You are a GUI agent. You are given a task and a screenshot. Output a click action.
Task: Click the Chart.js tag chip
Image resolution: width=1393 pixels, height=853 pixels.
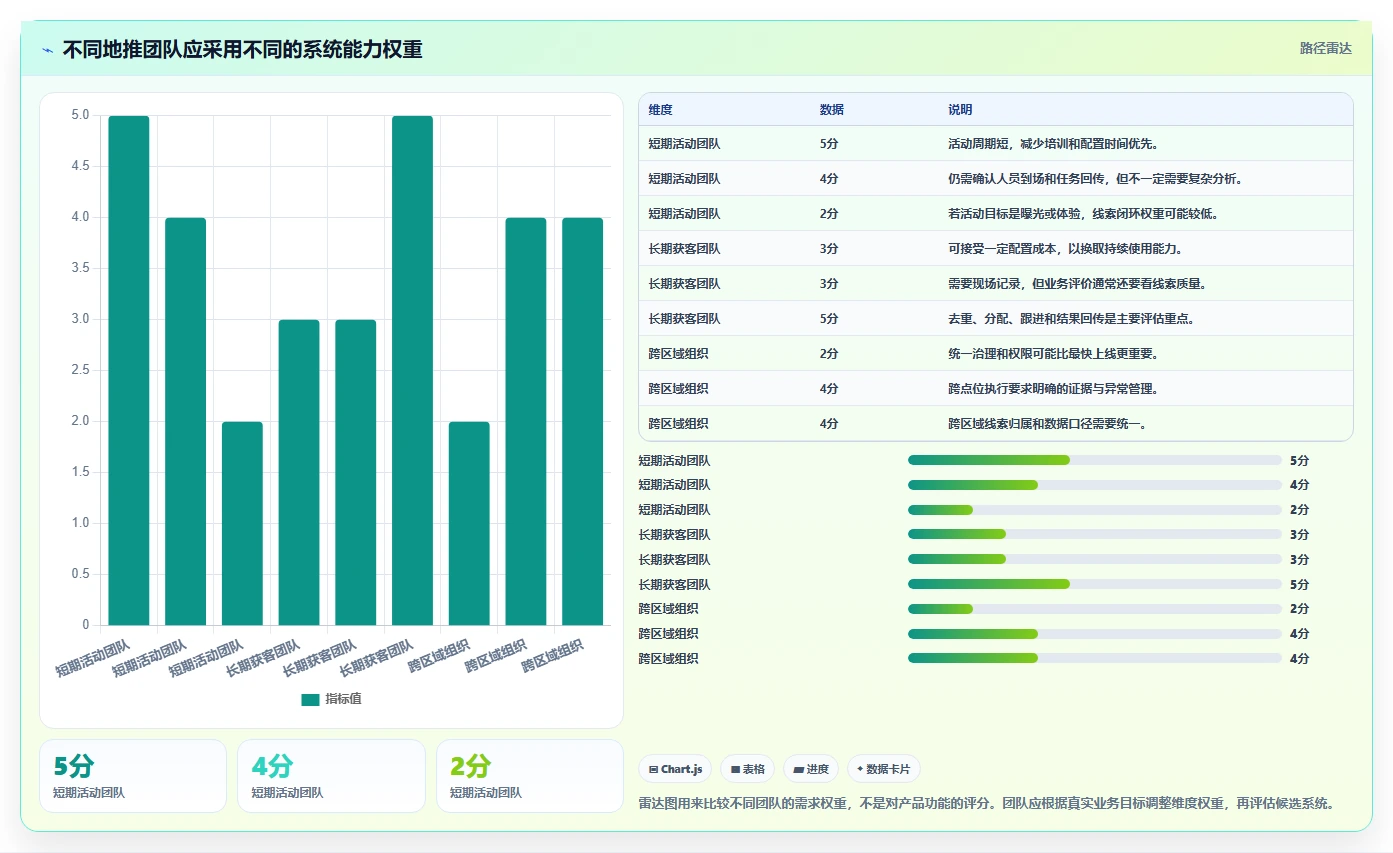[x=675, y=769]
